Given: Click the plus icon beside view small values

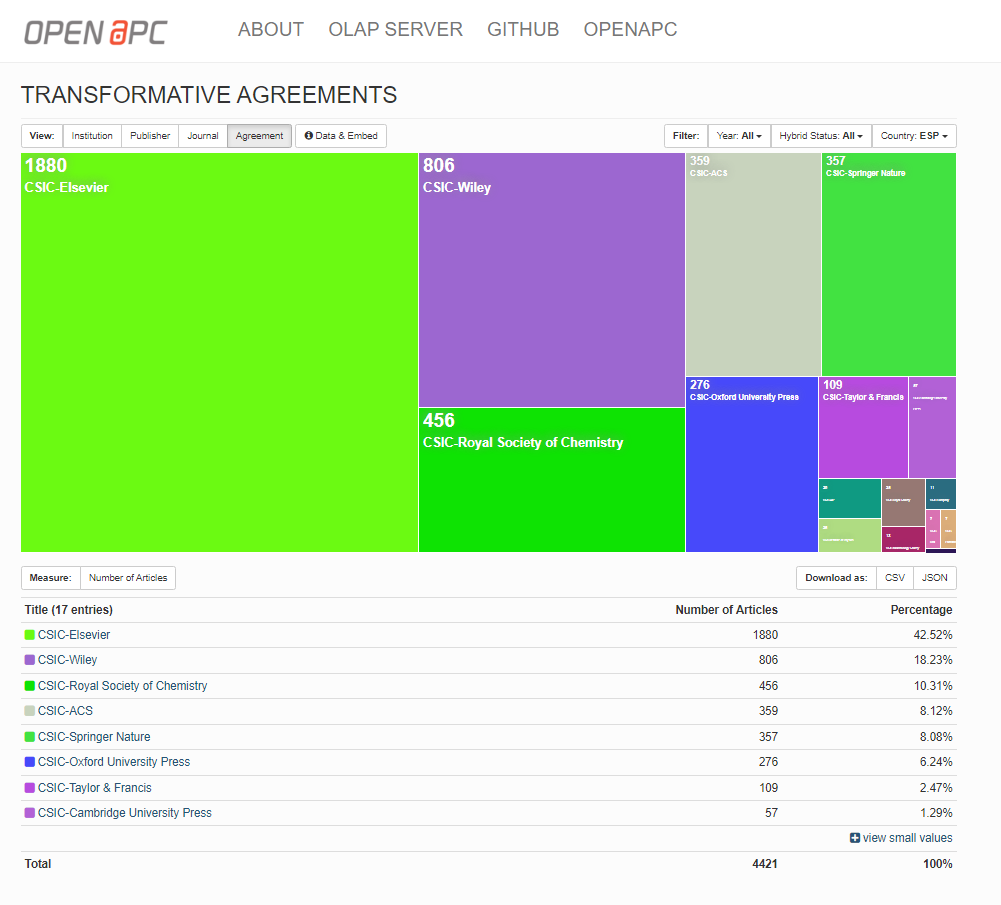Looking at the screenshot, I should pyautogui.click(x=856, y=837).
